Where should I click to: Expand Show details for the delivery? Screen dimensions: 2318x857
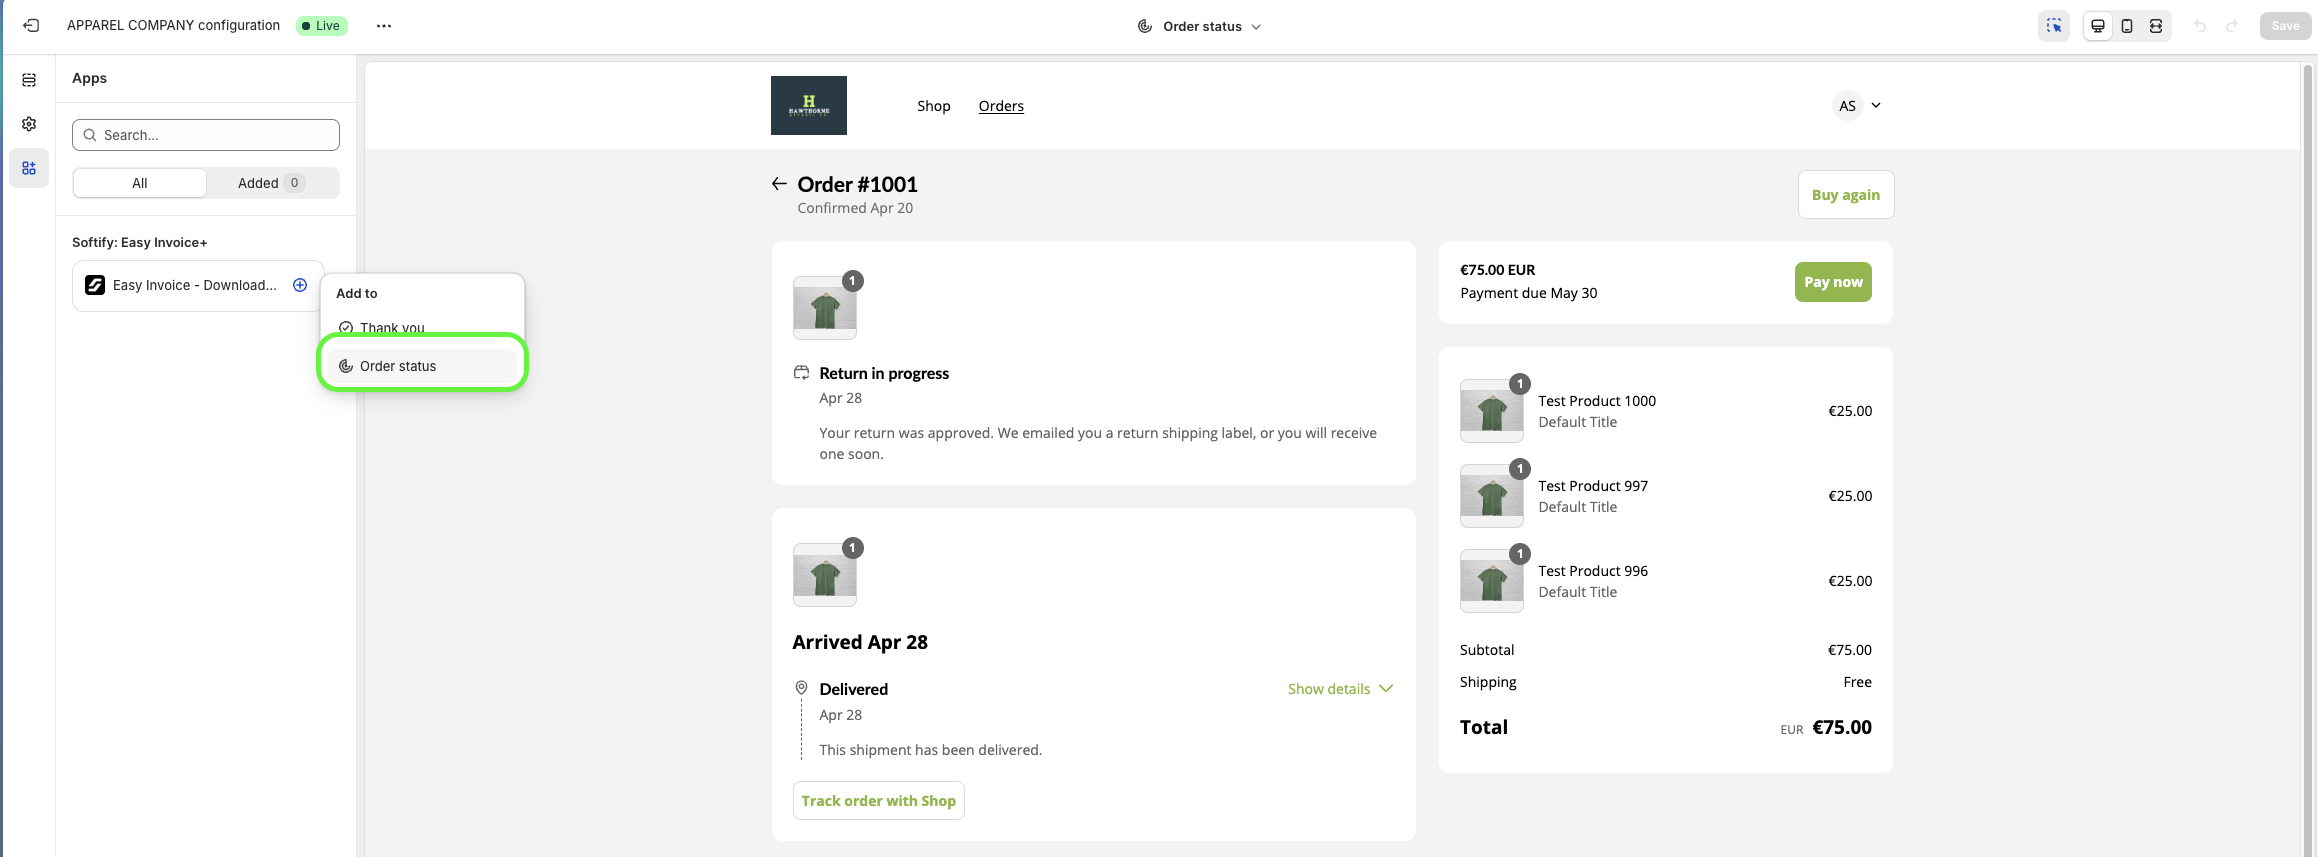point(1340,689)
